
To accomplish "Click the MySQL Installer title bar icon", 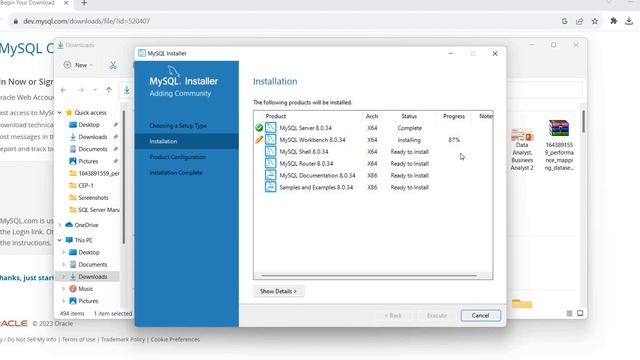I will pos(142,53).
